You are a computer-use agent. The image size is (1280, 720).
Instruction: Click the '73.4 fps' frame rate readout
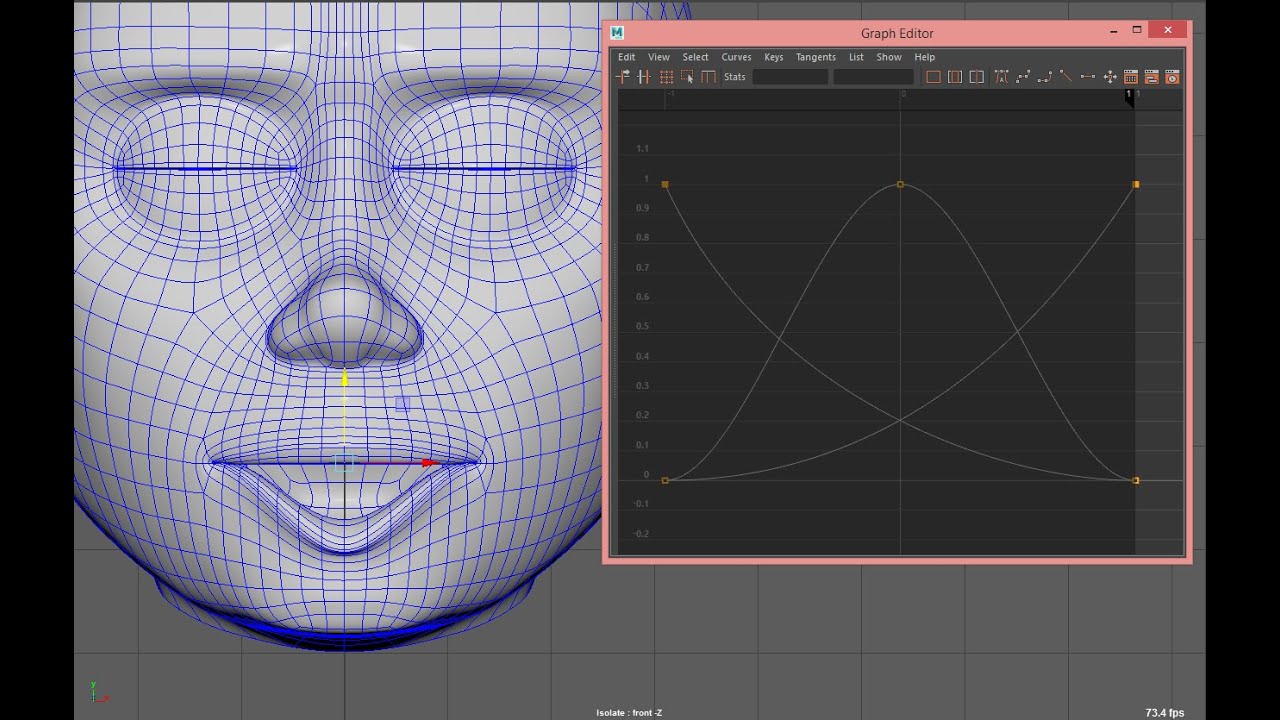click(1165, 713)
